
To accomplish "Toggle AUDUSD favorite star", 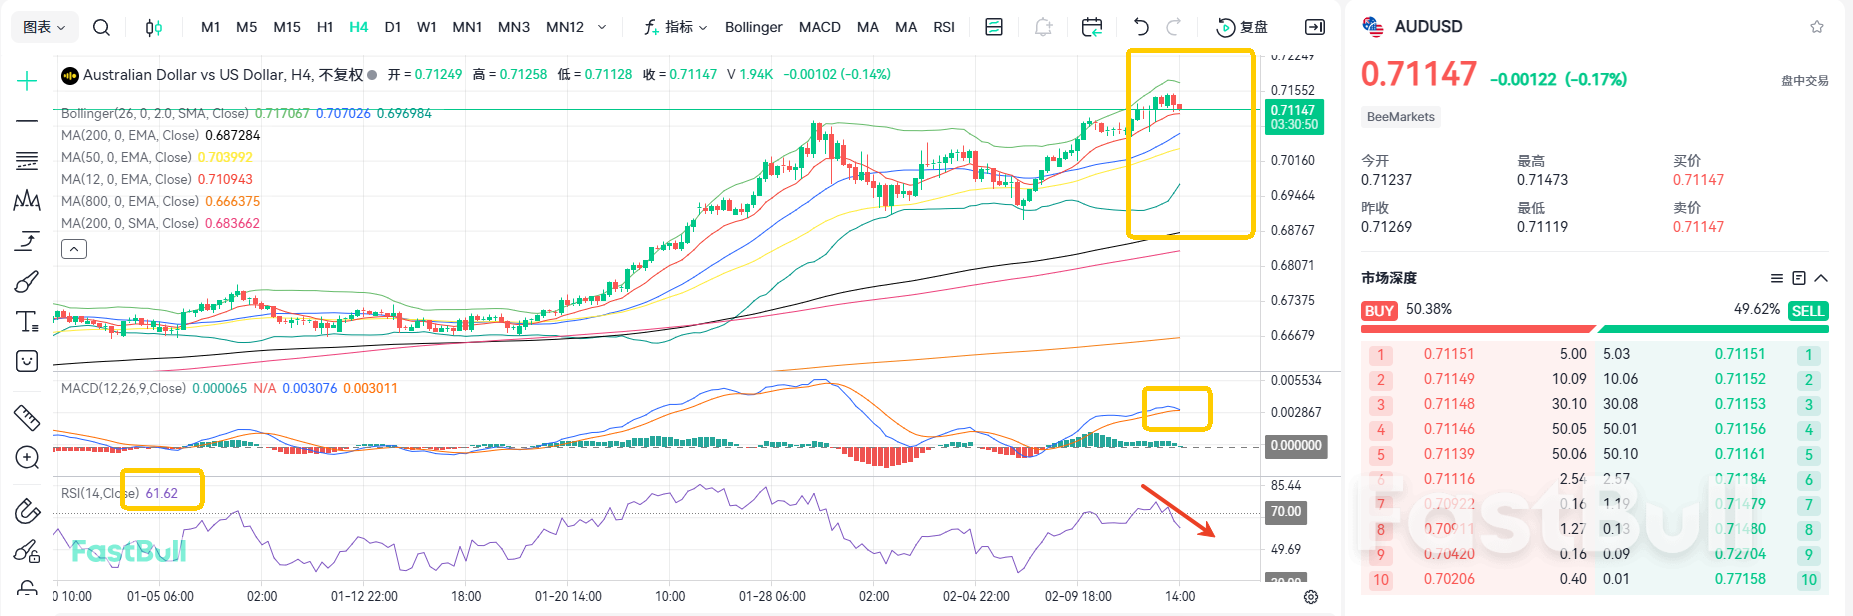I will pyautogui.click(x=1817, y=27).
